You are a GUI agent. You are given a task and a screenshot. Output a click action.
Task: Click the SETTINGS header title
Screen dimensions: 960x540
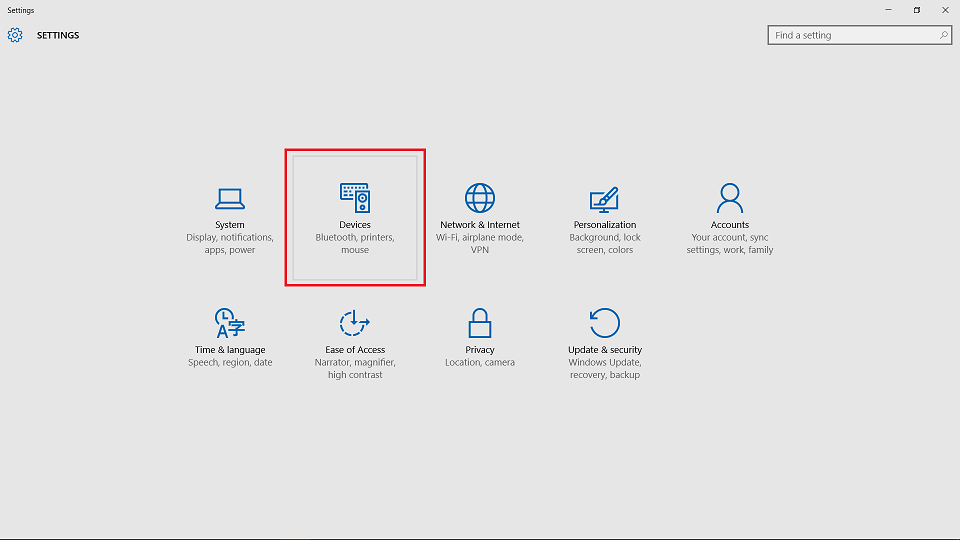tap(58, 35)
